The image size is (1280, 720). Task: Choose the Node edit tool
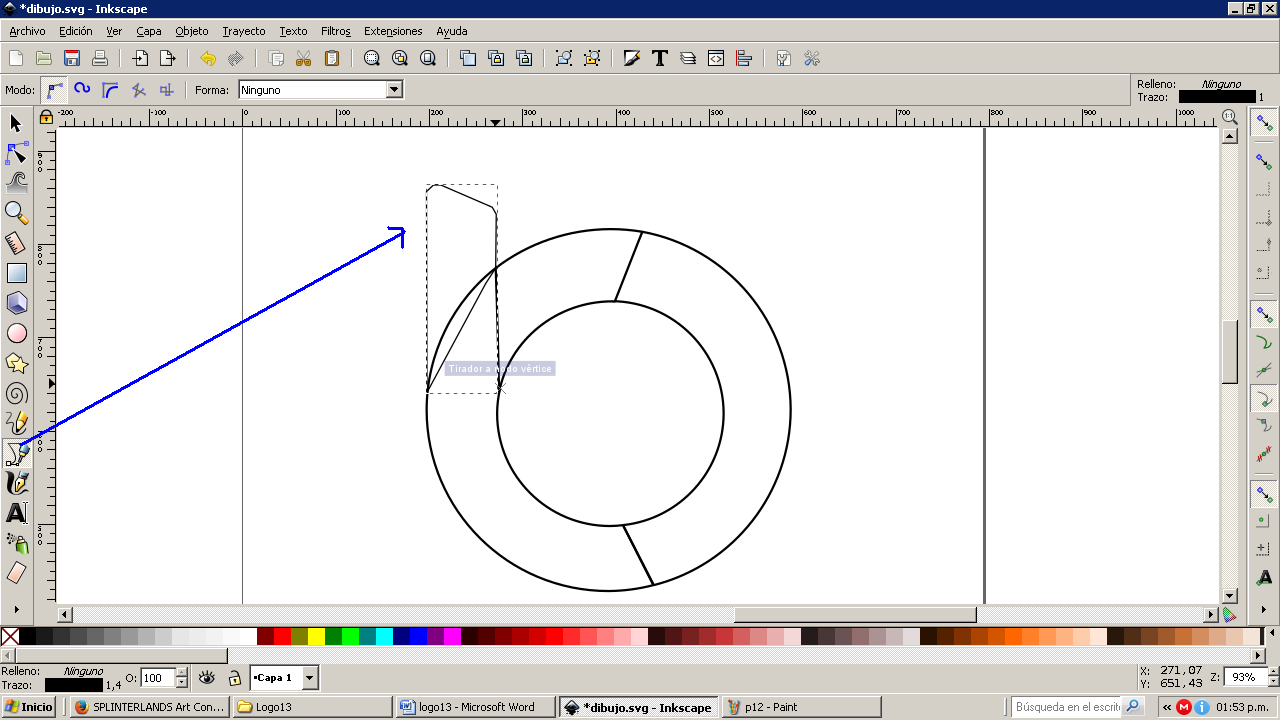[x=16, y=153]
